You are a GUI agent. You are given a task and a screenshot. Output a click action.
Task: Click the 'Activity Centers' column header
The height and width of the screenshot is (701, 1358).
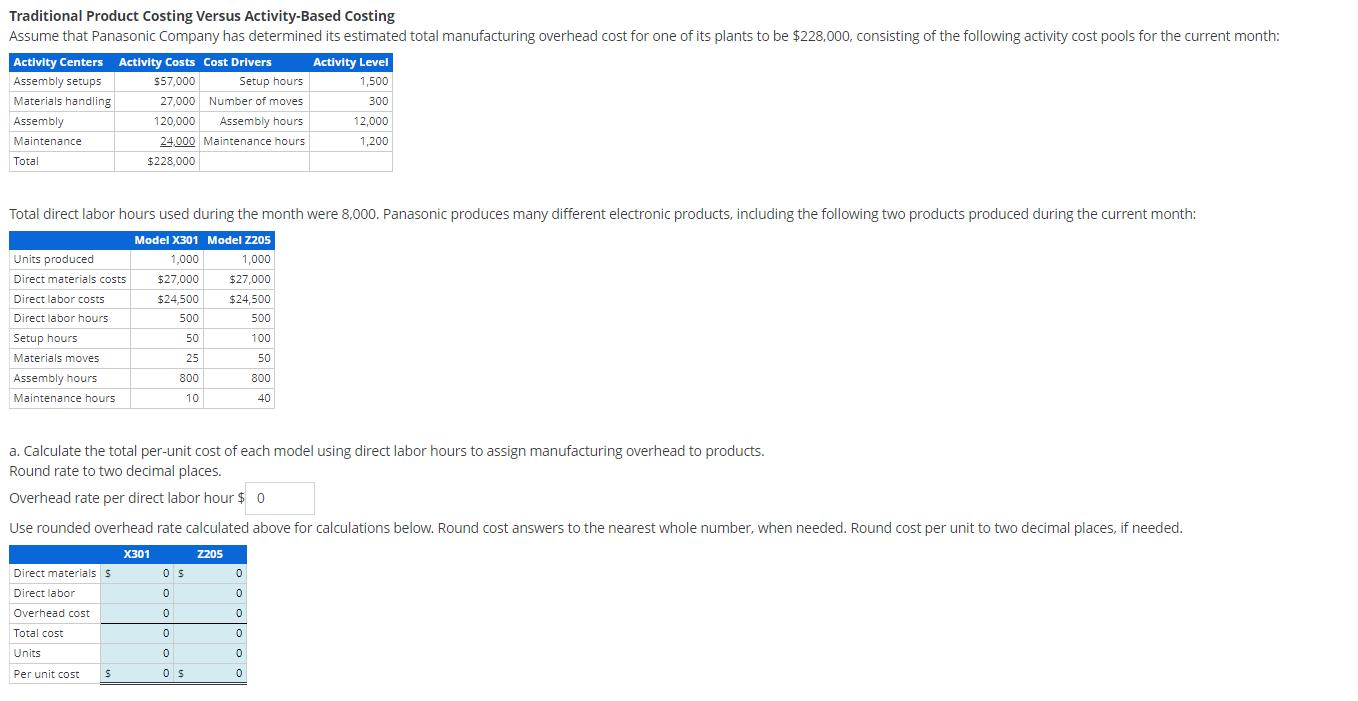pyautogui.click(x=58, y=62)
